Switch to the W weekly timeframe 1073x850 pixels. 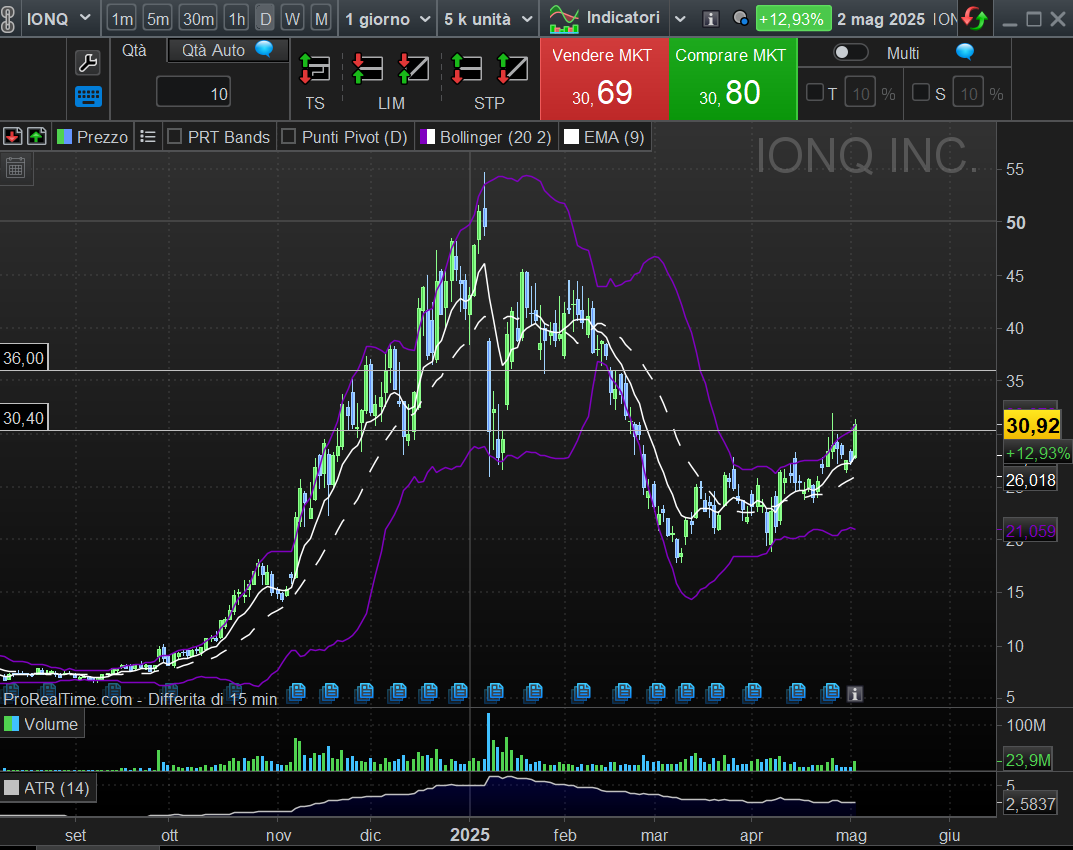coord(292,19)
